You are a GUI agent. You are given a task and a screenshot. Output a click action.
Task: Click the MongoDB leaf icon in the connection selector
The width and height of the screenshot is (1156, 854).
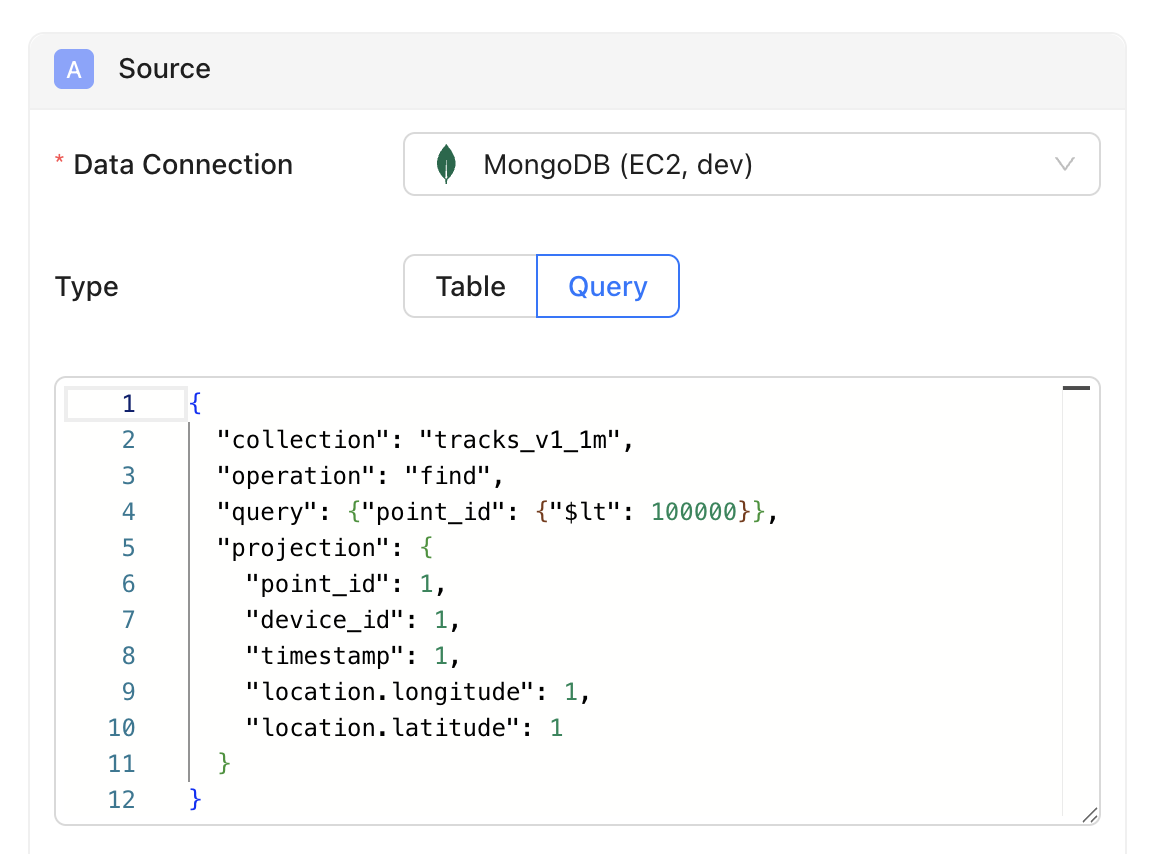[447, 163]
